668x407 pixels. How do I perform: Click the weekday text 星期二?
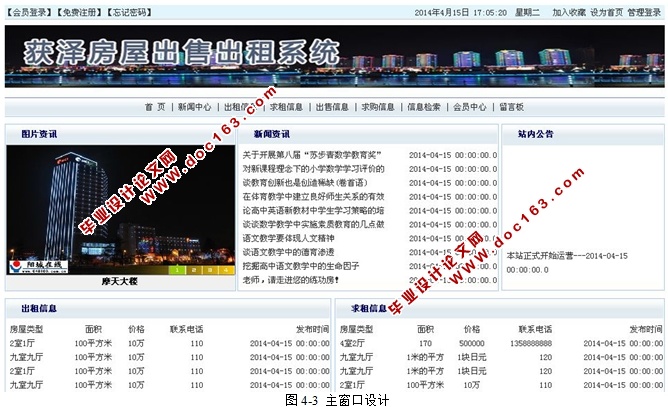pyautogui.click(x=527, y=13)
